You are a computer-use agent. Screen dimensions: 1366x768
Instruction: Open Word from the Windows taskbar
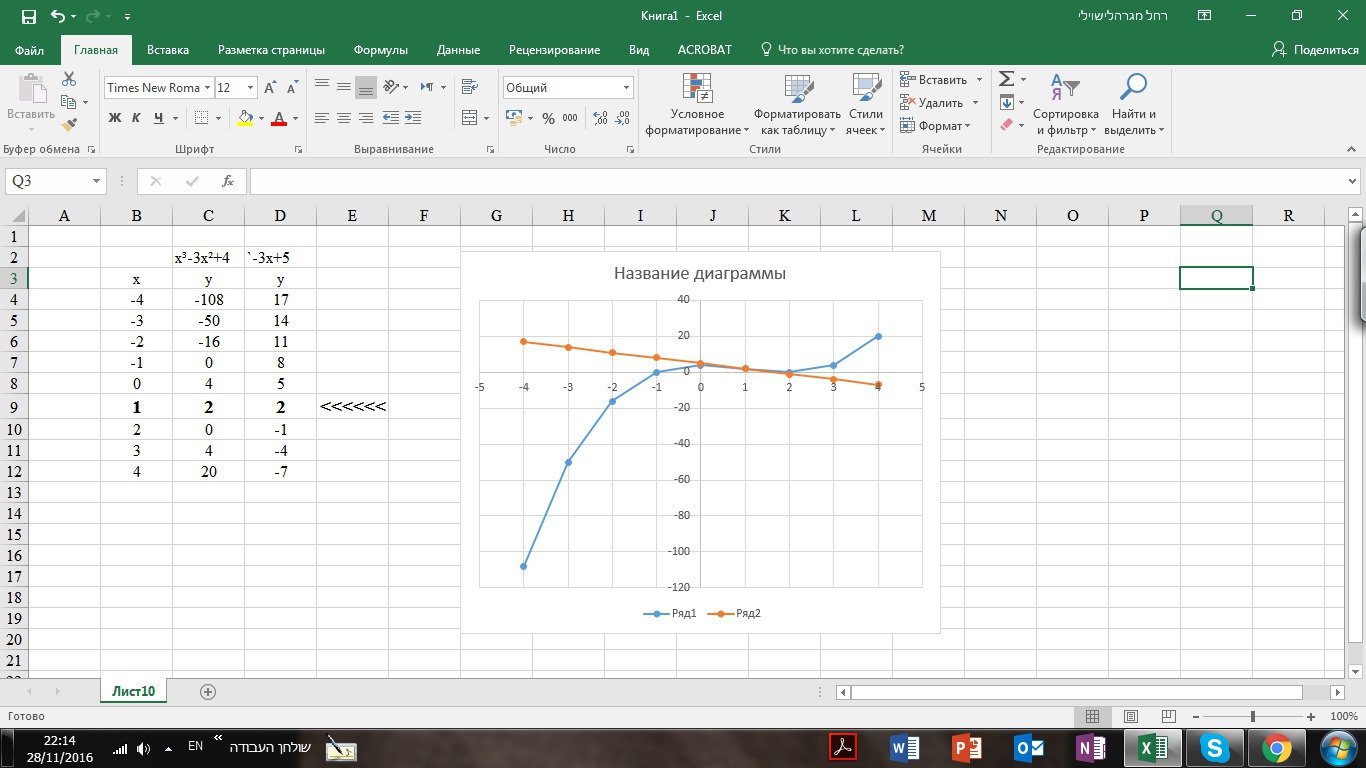point(904,747)
